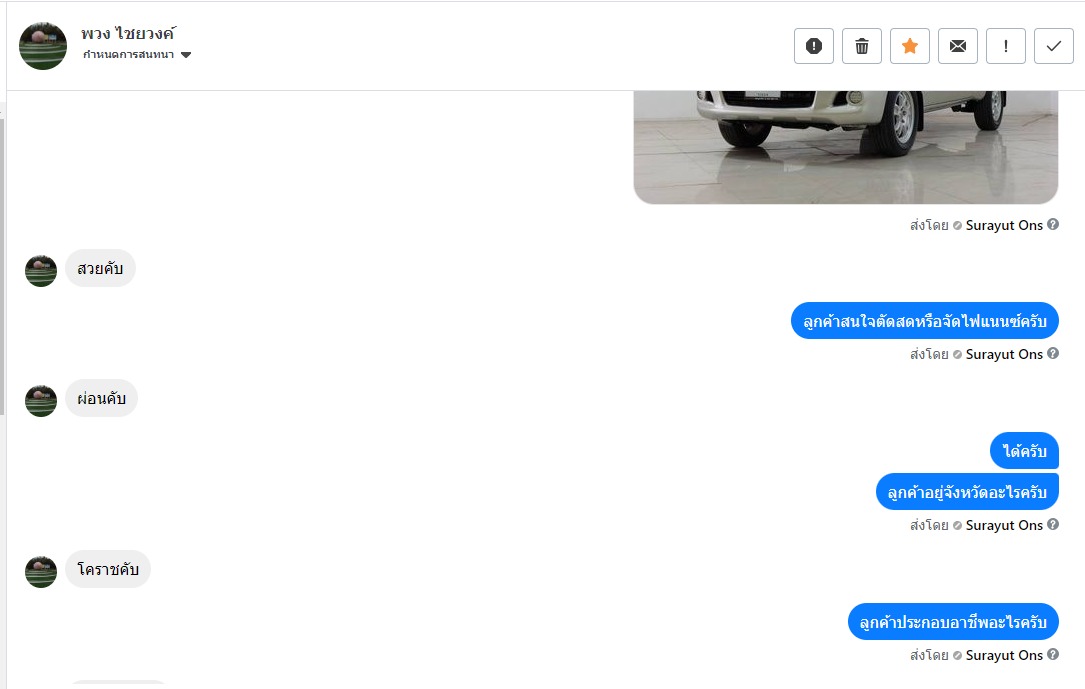Click help icon under ไฟแนนซ์ question message
This screenshot has width=1085, height=689.
click(1052, 353)
